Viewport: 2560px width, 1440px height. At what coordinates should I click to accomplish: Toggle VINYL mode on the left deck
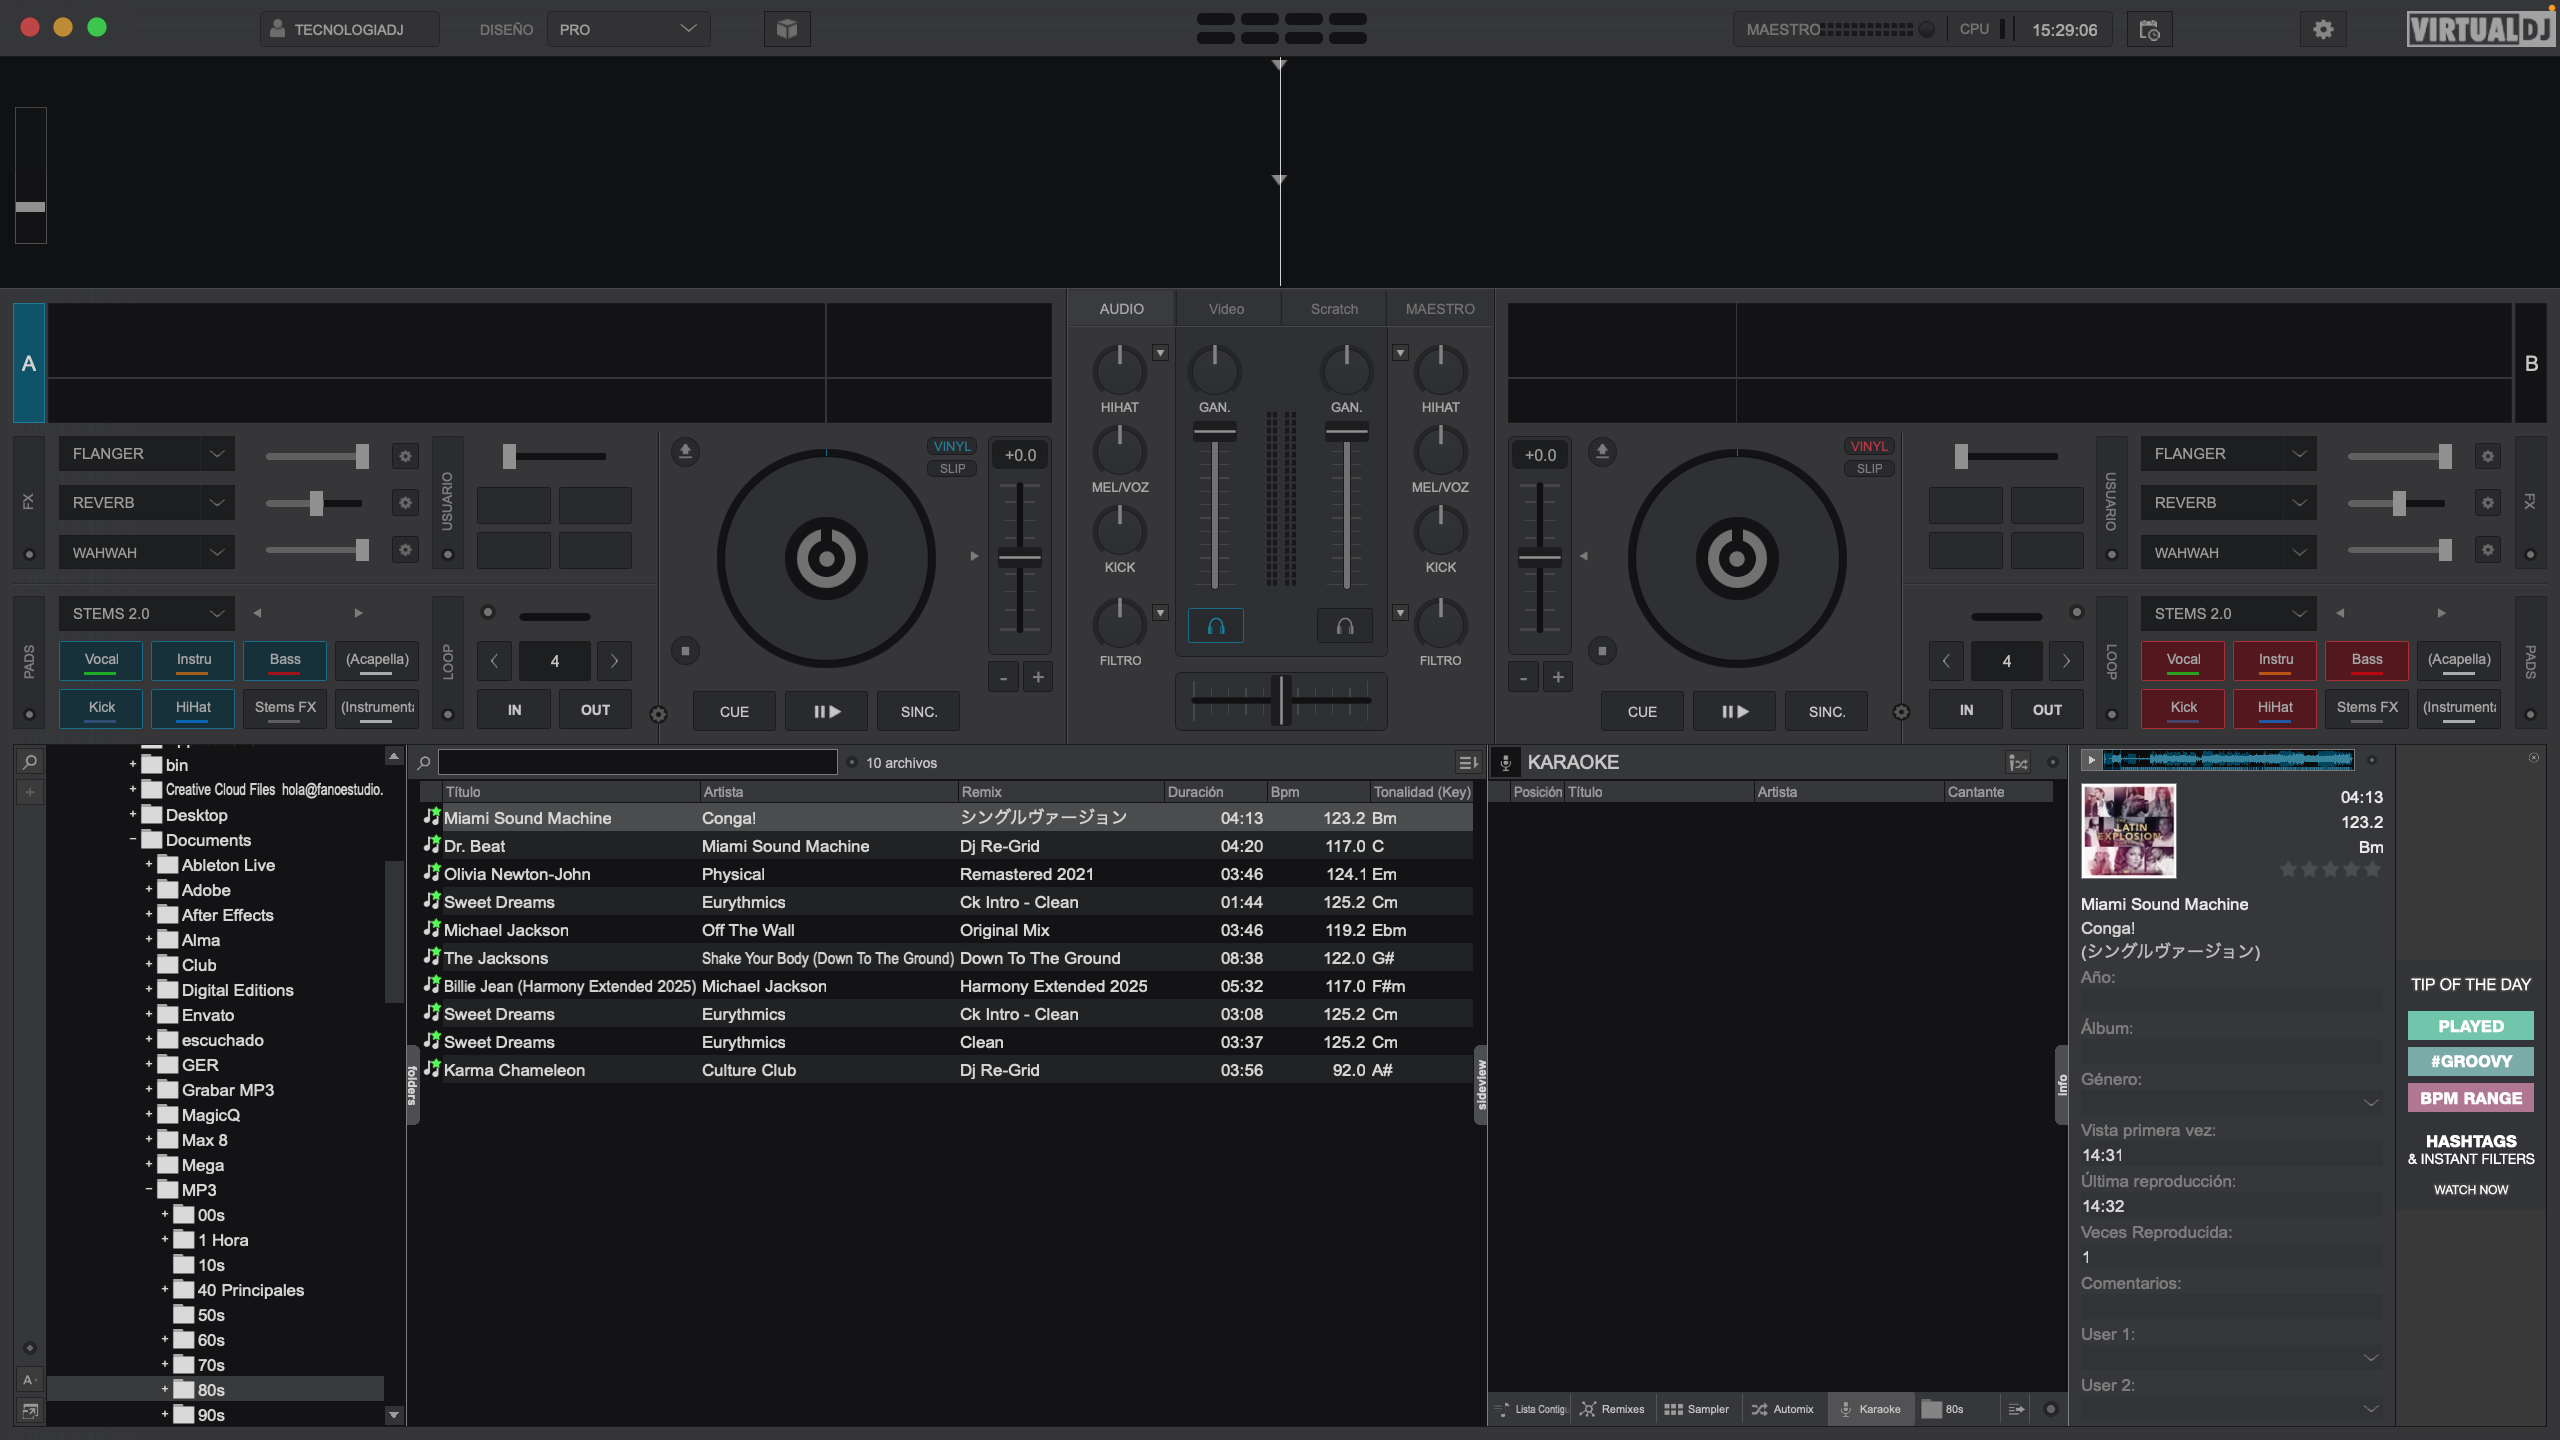tap(950, 446)
